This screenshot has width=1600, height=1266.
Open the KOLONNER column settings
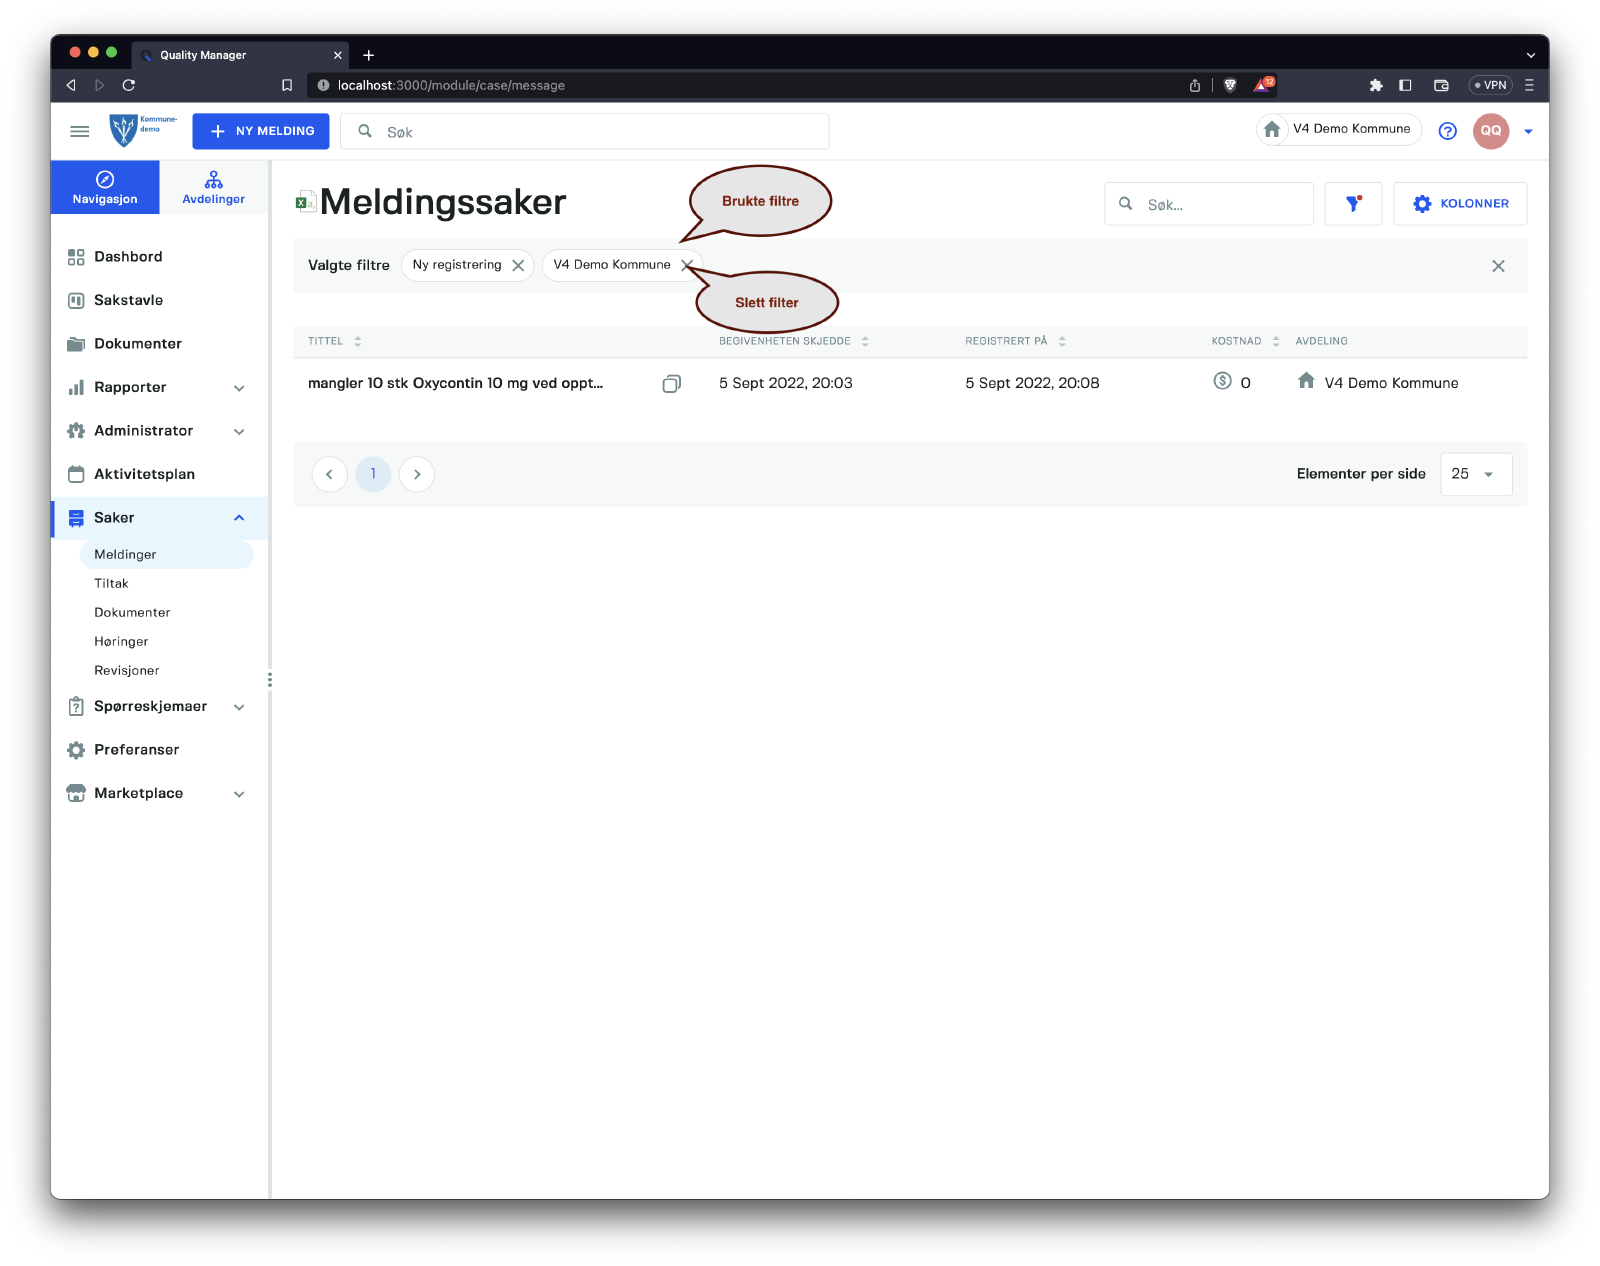[1459, 204]
